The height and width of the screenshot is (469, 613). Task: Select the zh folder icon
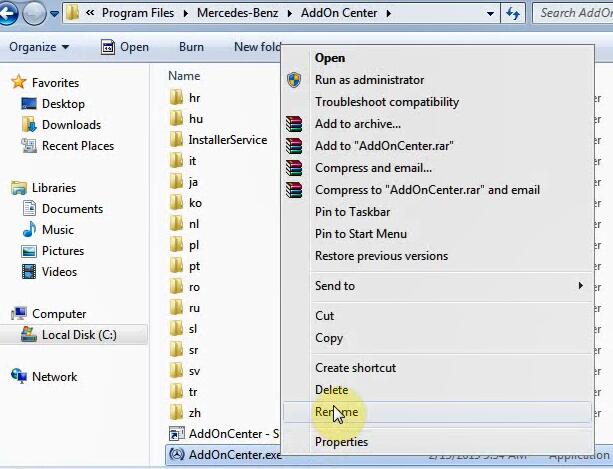176,413
